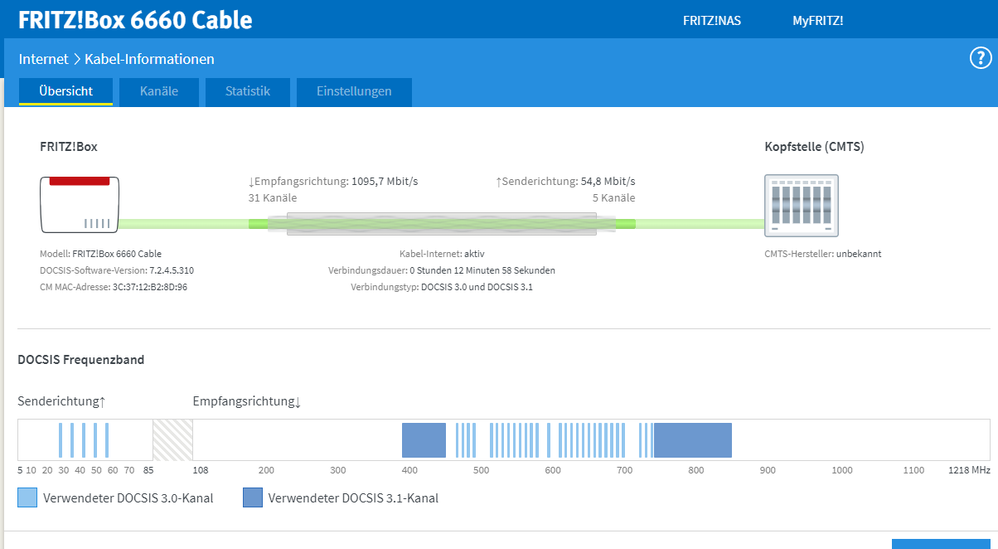Click the Verbindungsdauer line
The width and height of the screenshot is (998, 549).
click(442, 270)
